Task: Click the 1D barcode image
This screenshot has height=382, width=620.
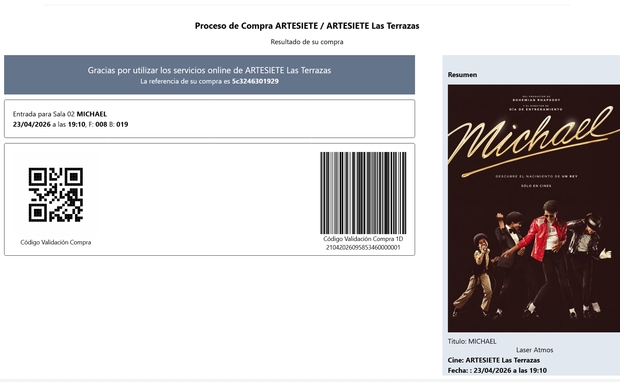Action: click(363, 193)
